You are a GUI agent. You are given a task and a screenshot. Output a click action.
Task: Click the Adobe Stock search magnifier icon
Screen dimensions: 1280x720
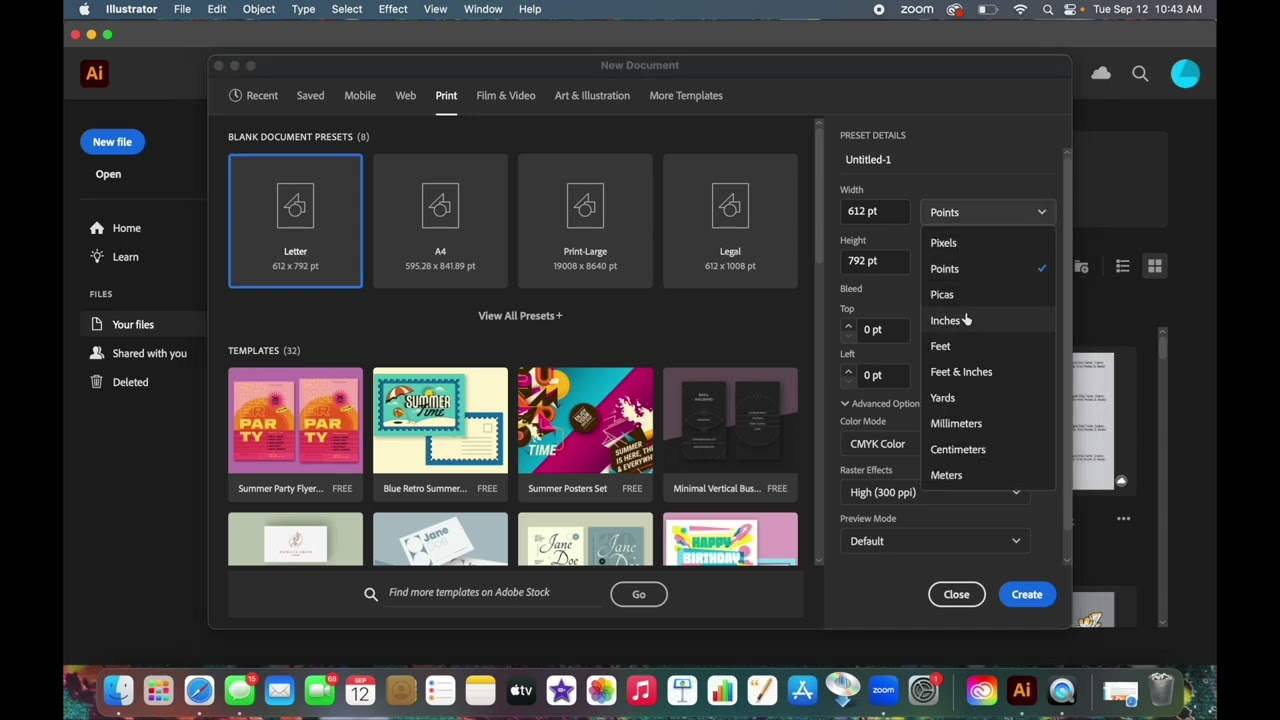click(x=371, y=594)
